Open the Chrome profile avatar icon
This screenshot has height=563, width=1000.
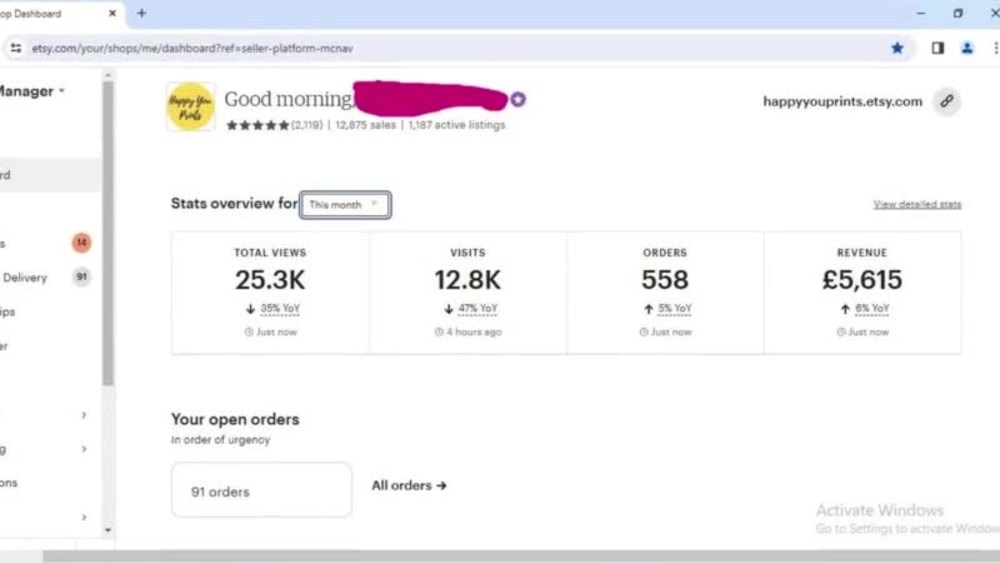pos(967,48)
